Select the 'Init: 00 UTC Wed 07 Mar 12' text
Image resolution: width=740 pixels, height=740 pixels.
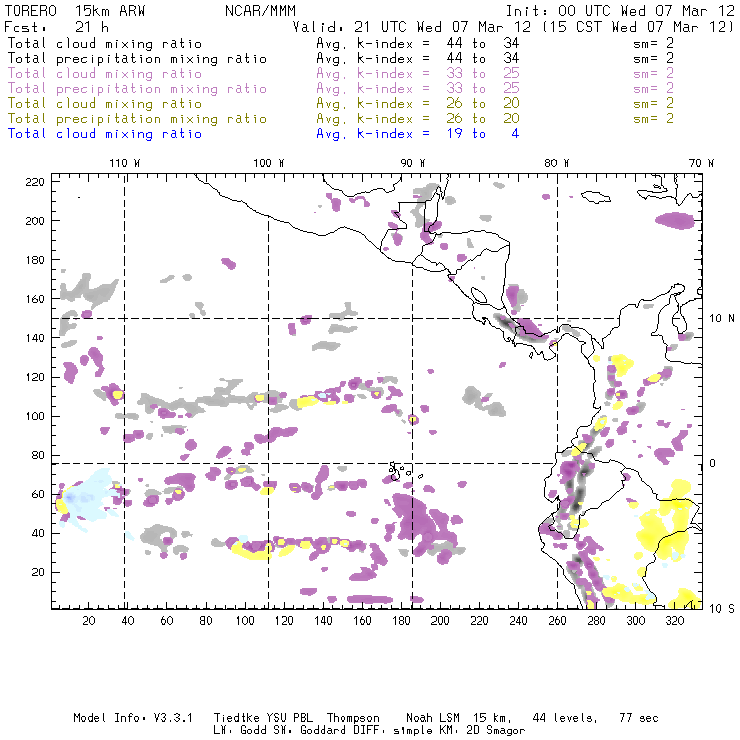(620, 11)
